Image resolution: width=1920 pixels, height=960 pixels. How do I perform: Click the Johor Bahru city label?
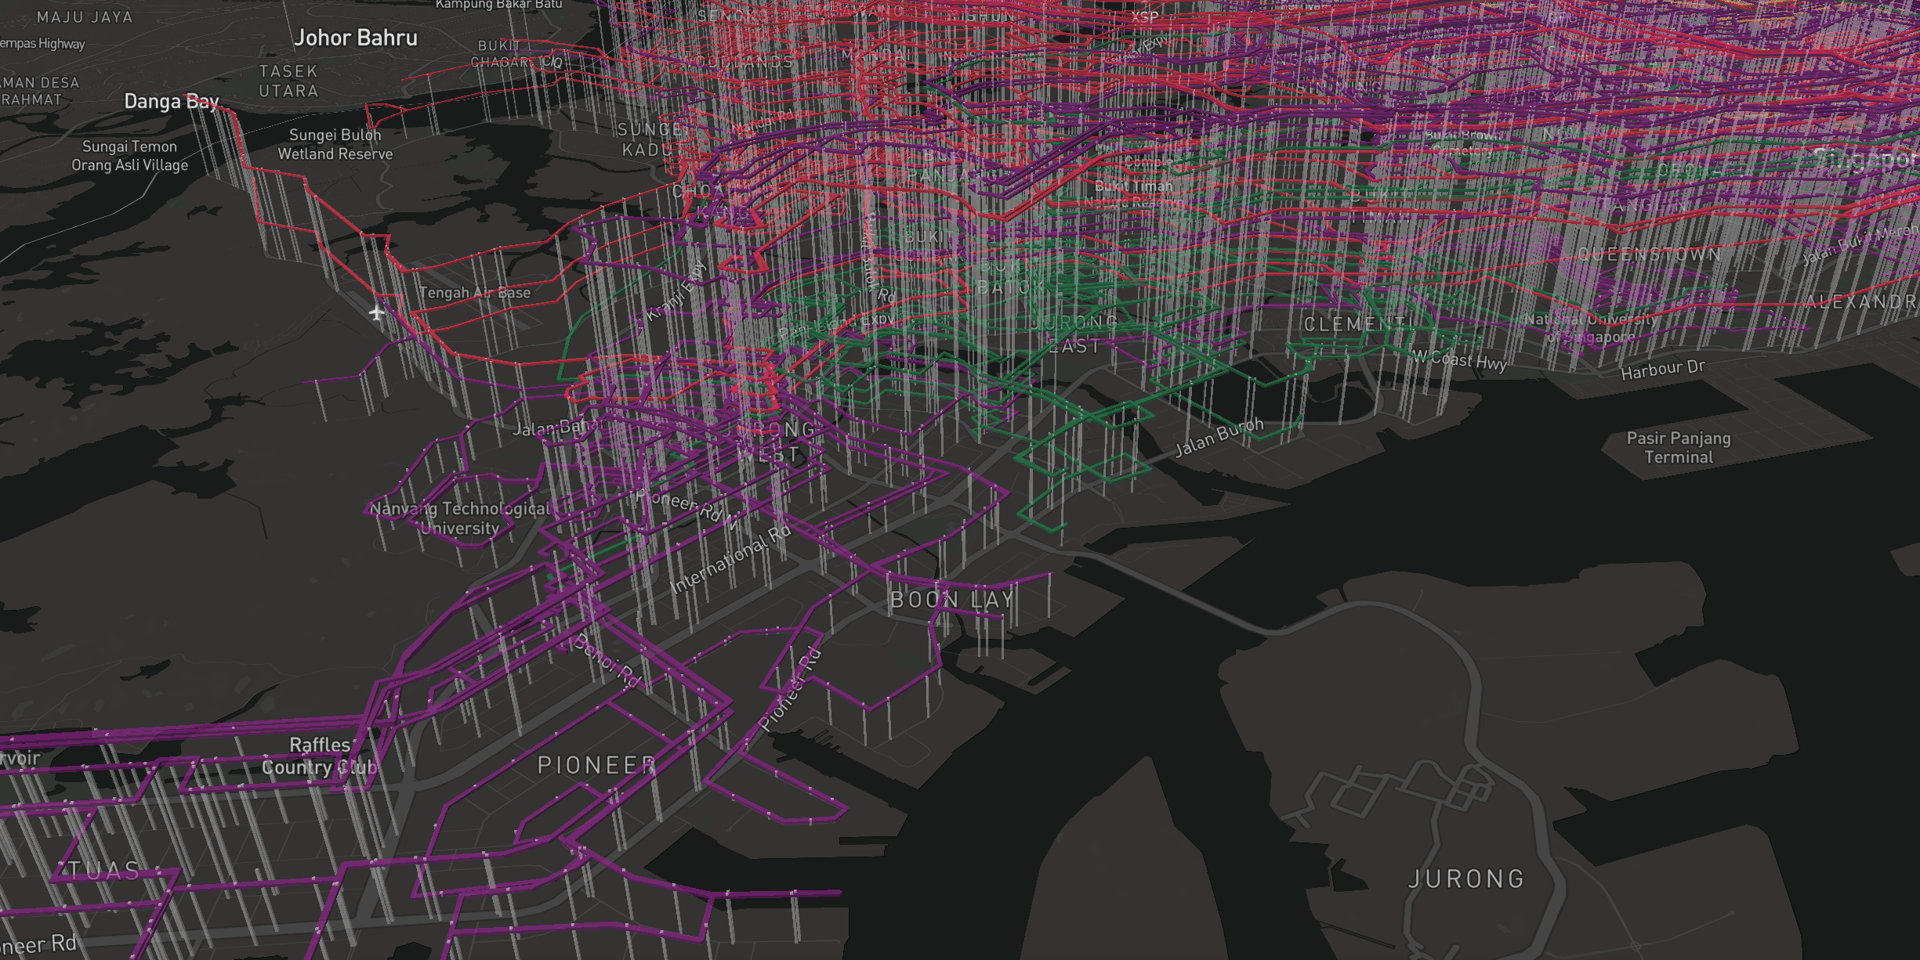click(355, 38)
